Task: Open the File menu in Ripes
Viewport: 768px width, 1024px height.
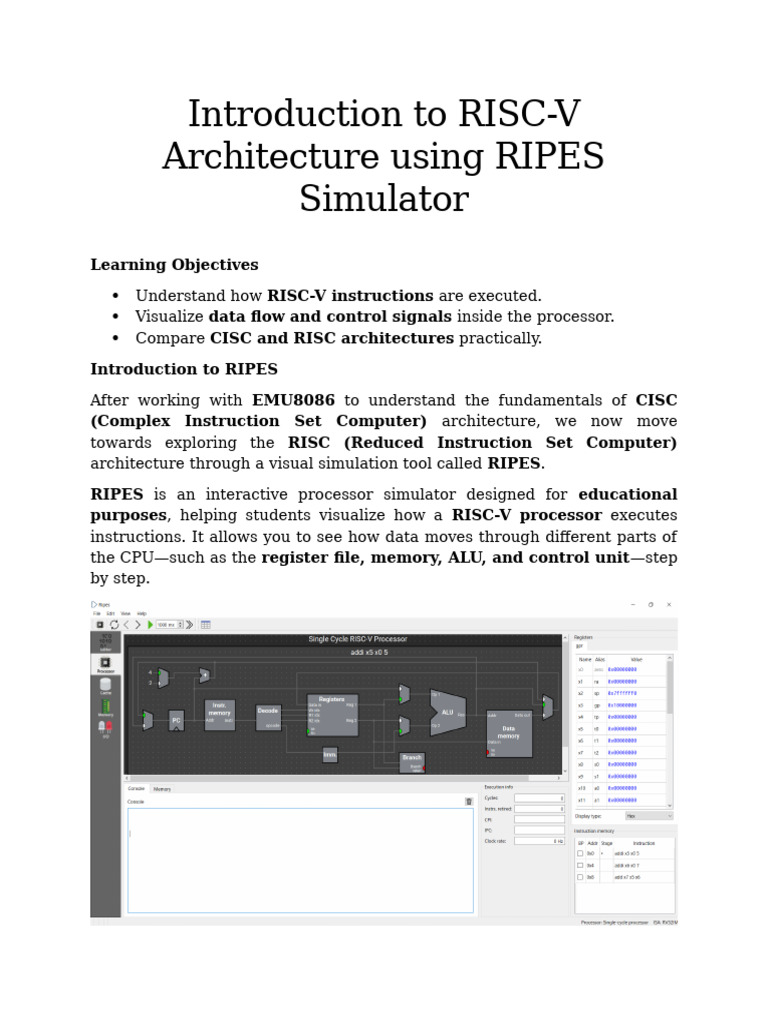Action: pos(97,614)
